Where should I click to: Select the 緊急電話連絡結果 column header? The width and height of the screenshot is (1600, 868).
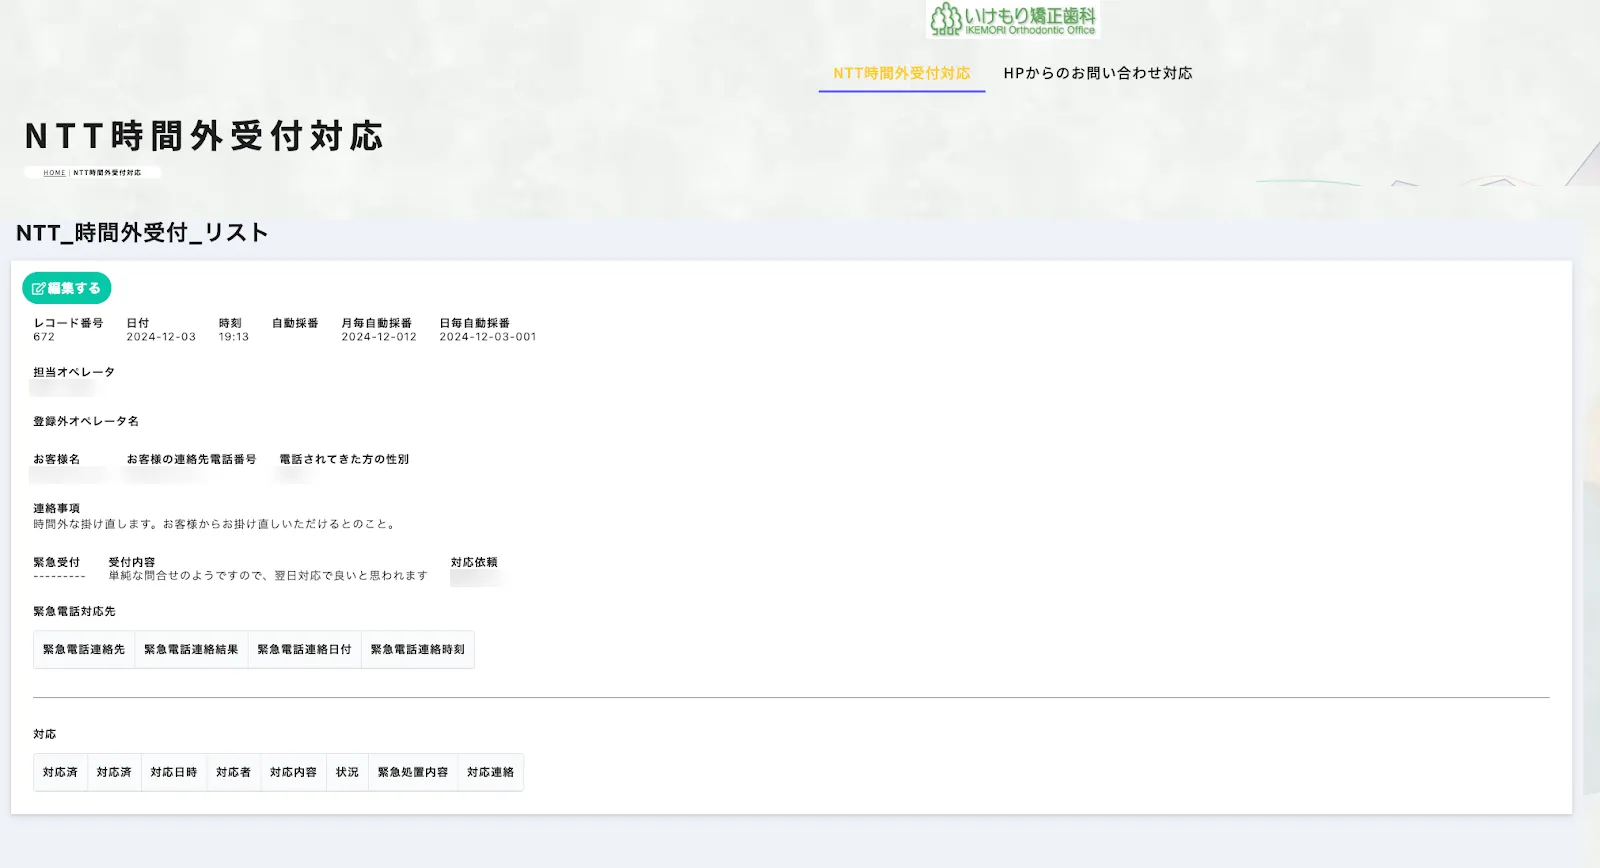(191, 650)
